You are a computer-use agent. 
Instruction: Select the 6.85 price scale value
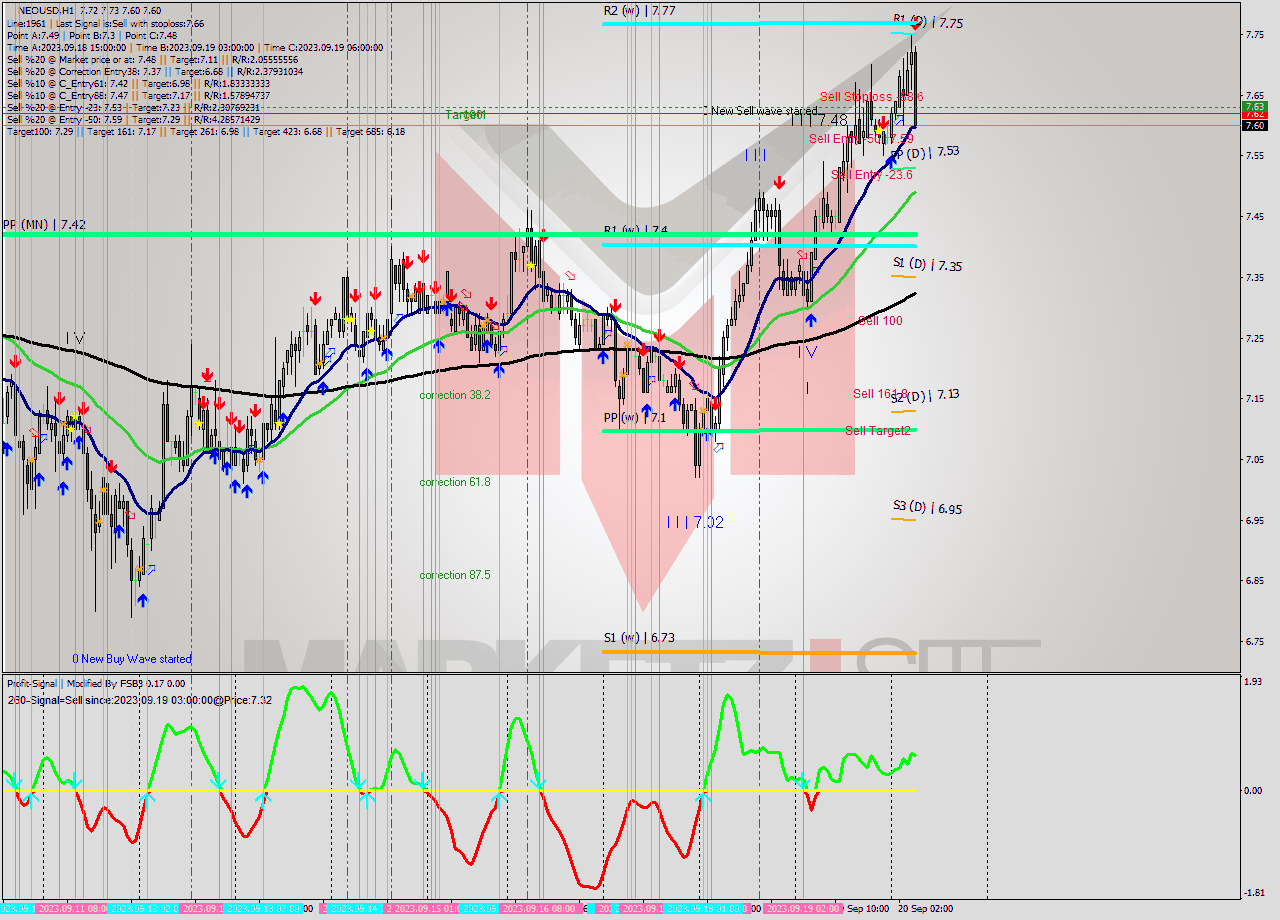tap(1255, 580)
